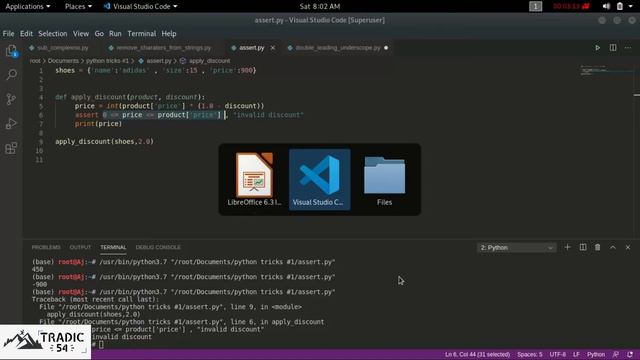The height and width of the screenshot is (360, 640).
Task: Switch to the Problems panel tab
Action: click(46, 247)
